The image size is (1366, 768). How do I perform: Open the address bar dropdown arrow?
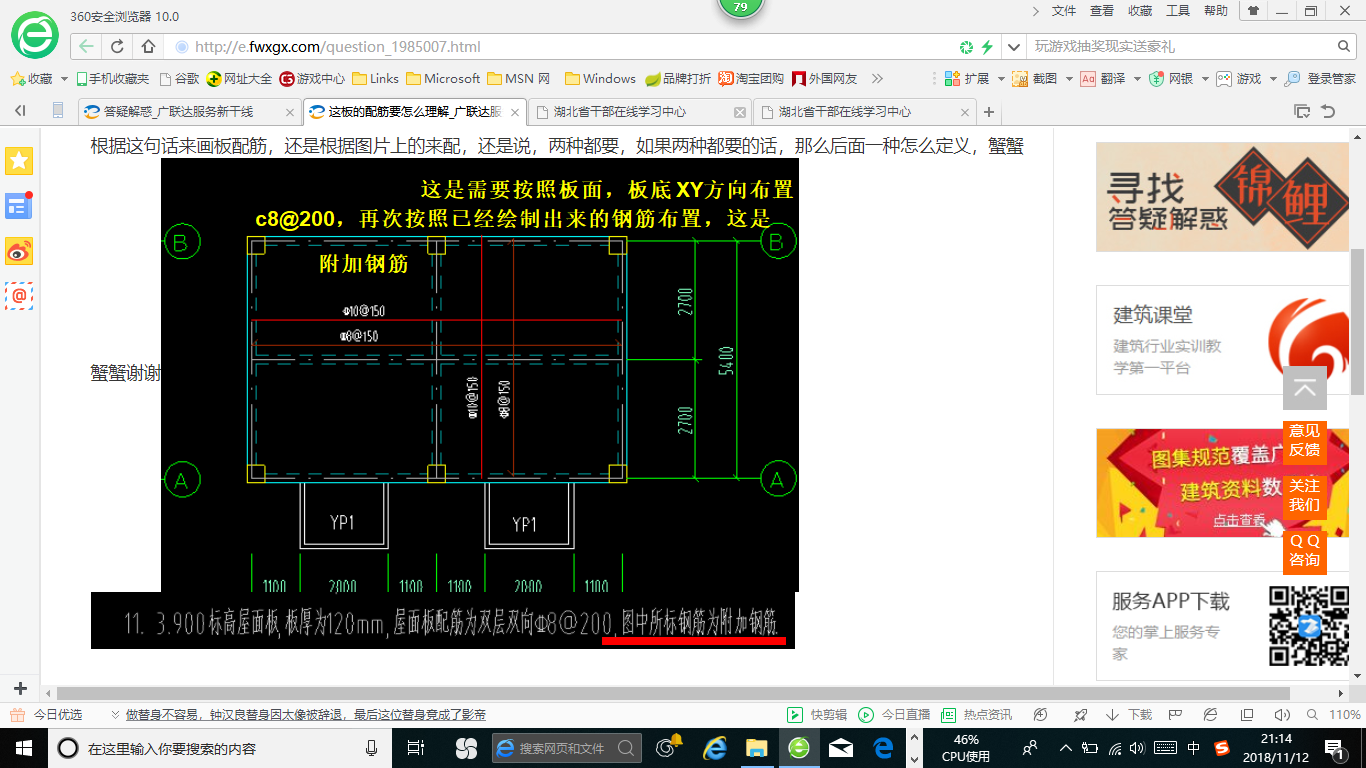pyautogui.click(x=1014, y=47)
